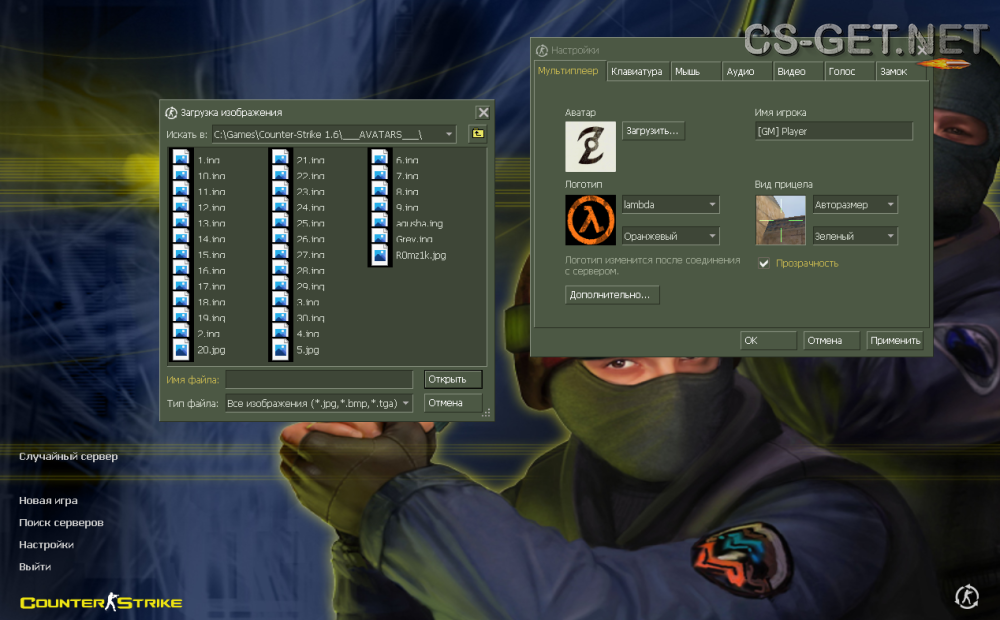The height and width of the screenshot is (620, 1000).
Task: Click OK in the Настройки window
Action: (x=768, y=341)
